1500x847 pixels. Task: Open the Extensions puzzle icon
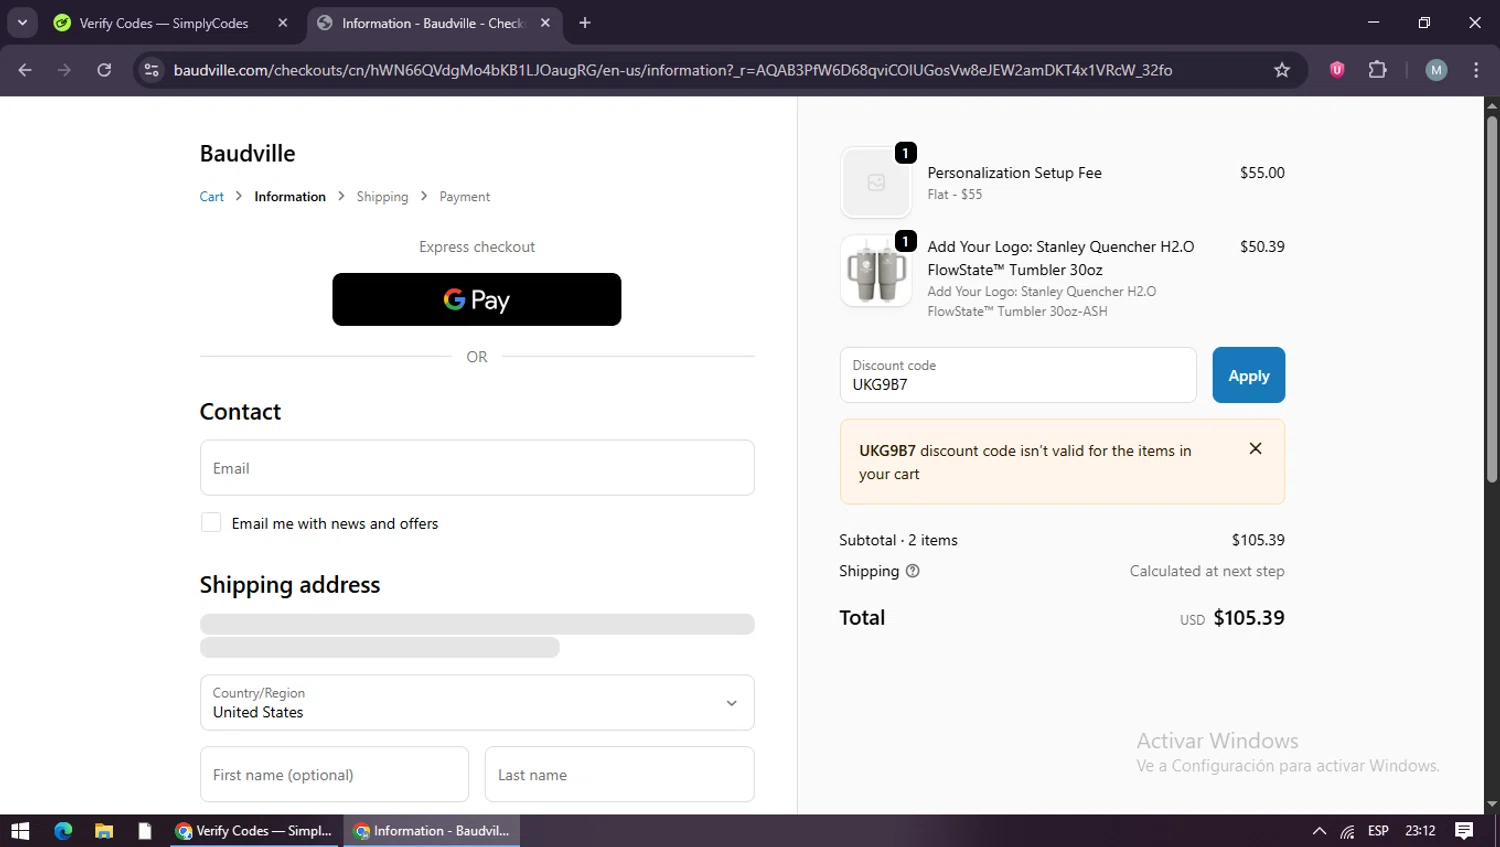pyautogui.click(x=1378, y=70)
